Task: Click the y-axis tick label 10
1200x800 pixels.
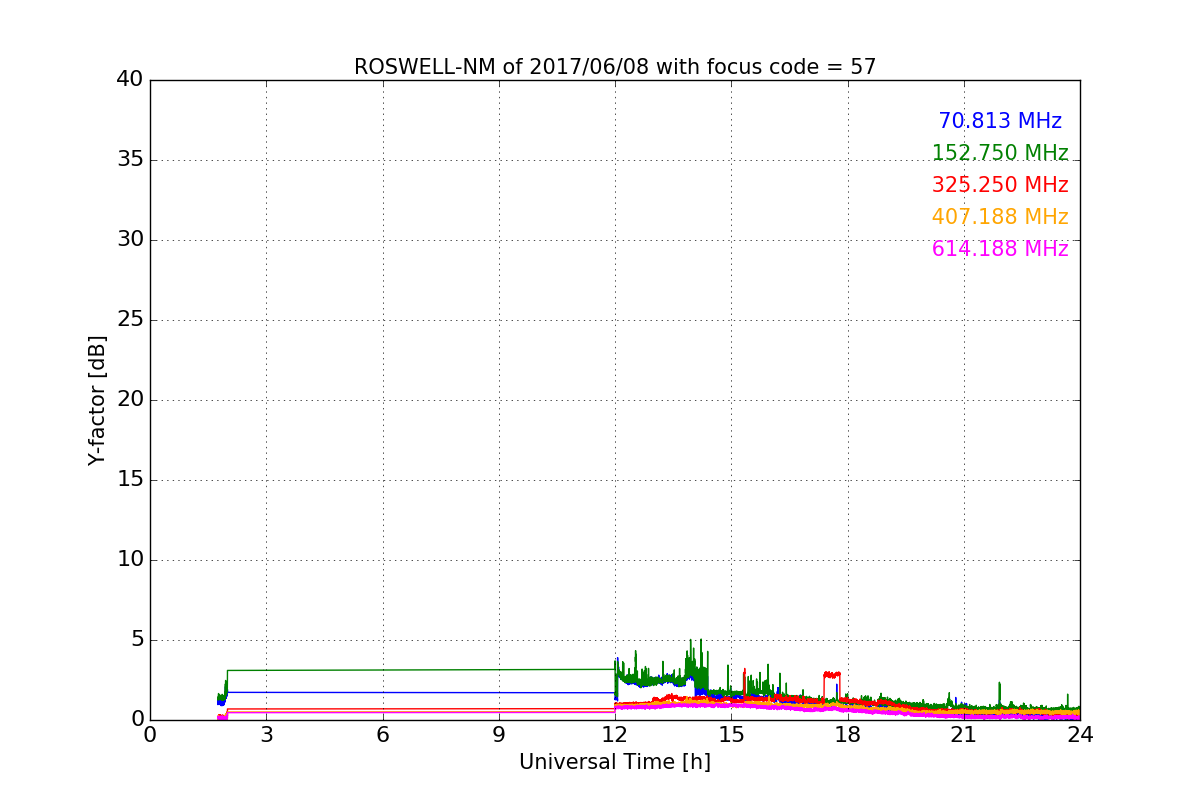Action: 130,560
